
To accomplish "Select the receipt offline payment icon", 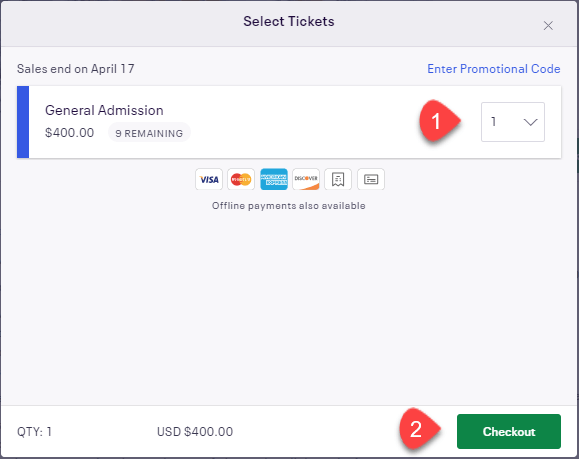I will click(x=338, y=179).
